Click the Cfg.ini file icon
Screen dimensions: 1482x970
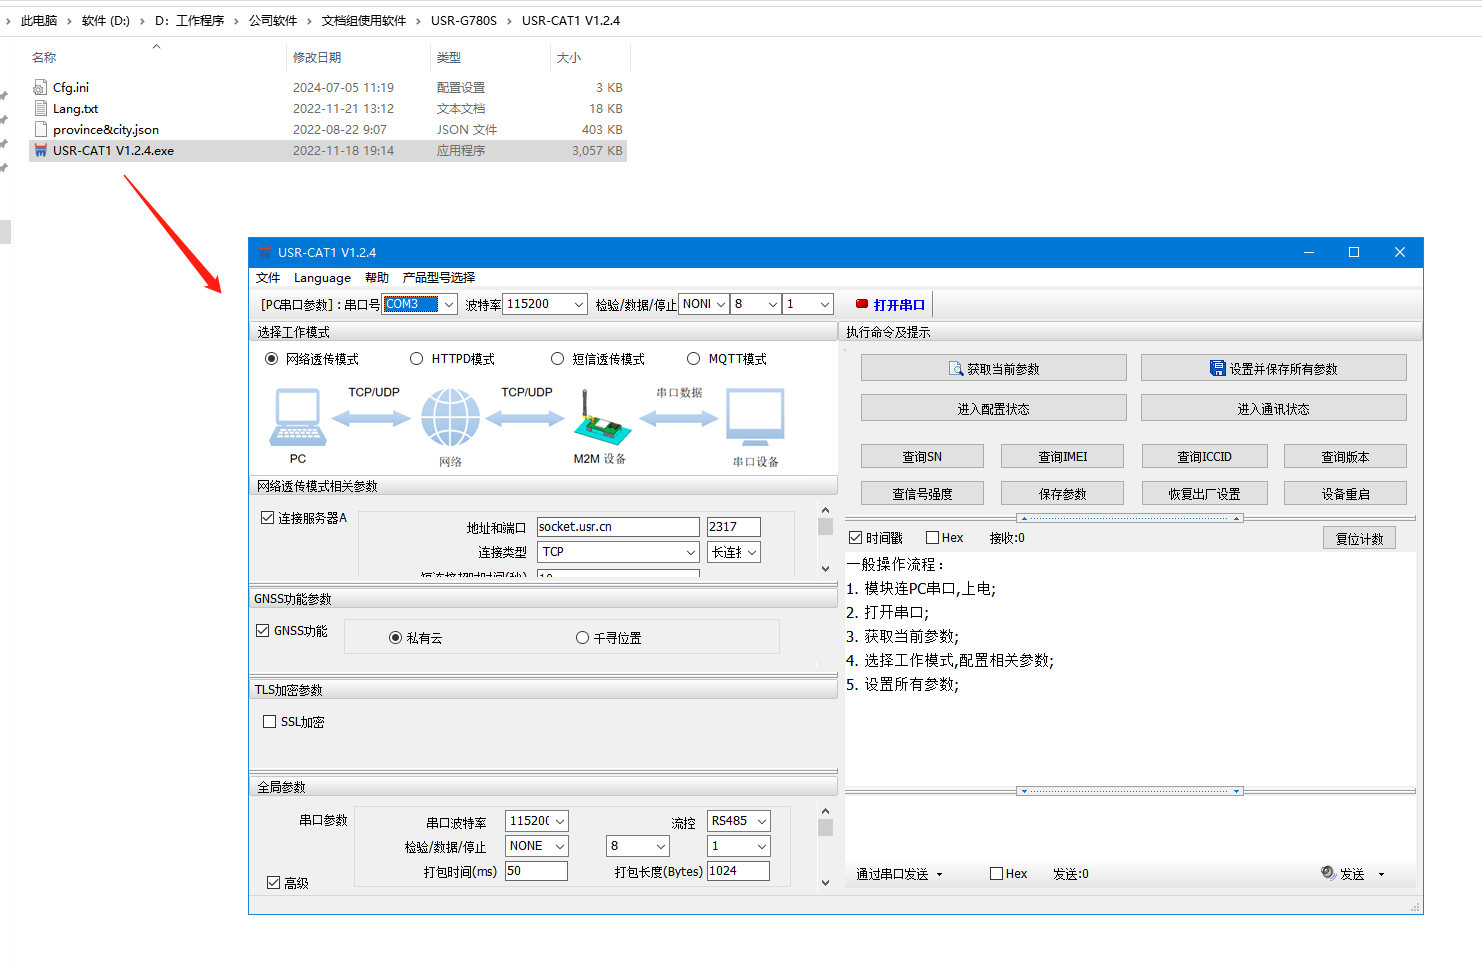coord(41,88)
